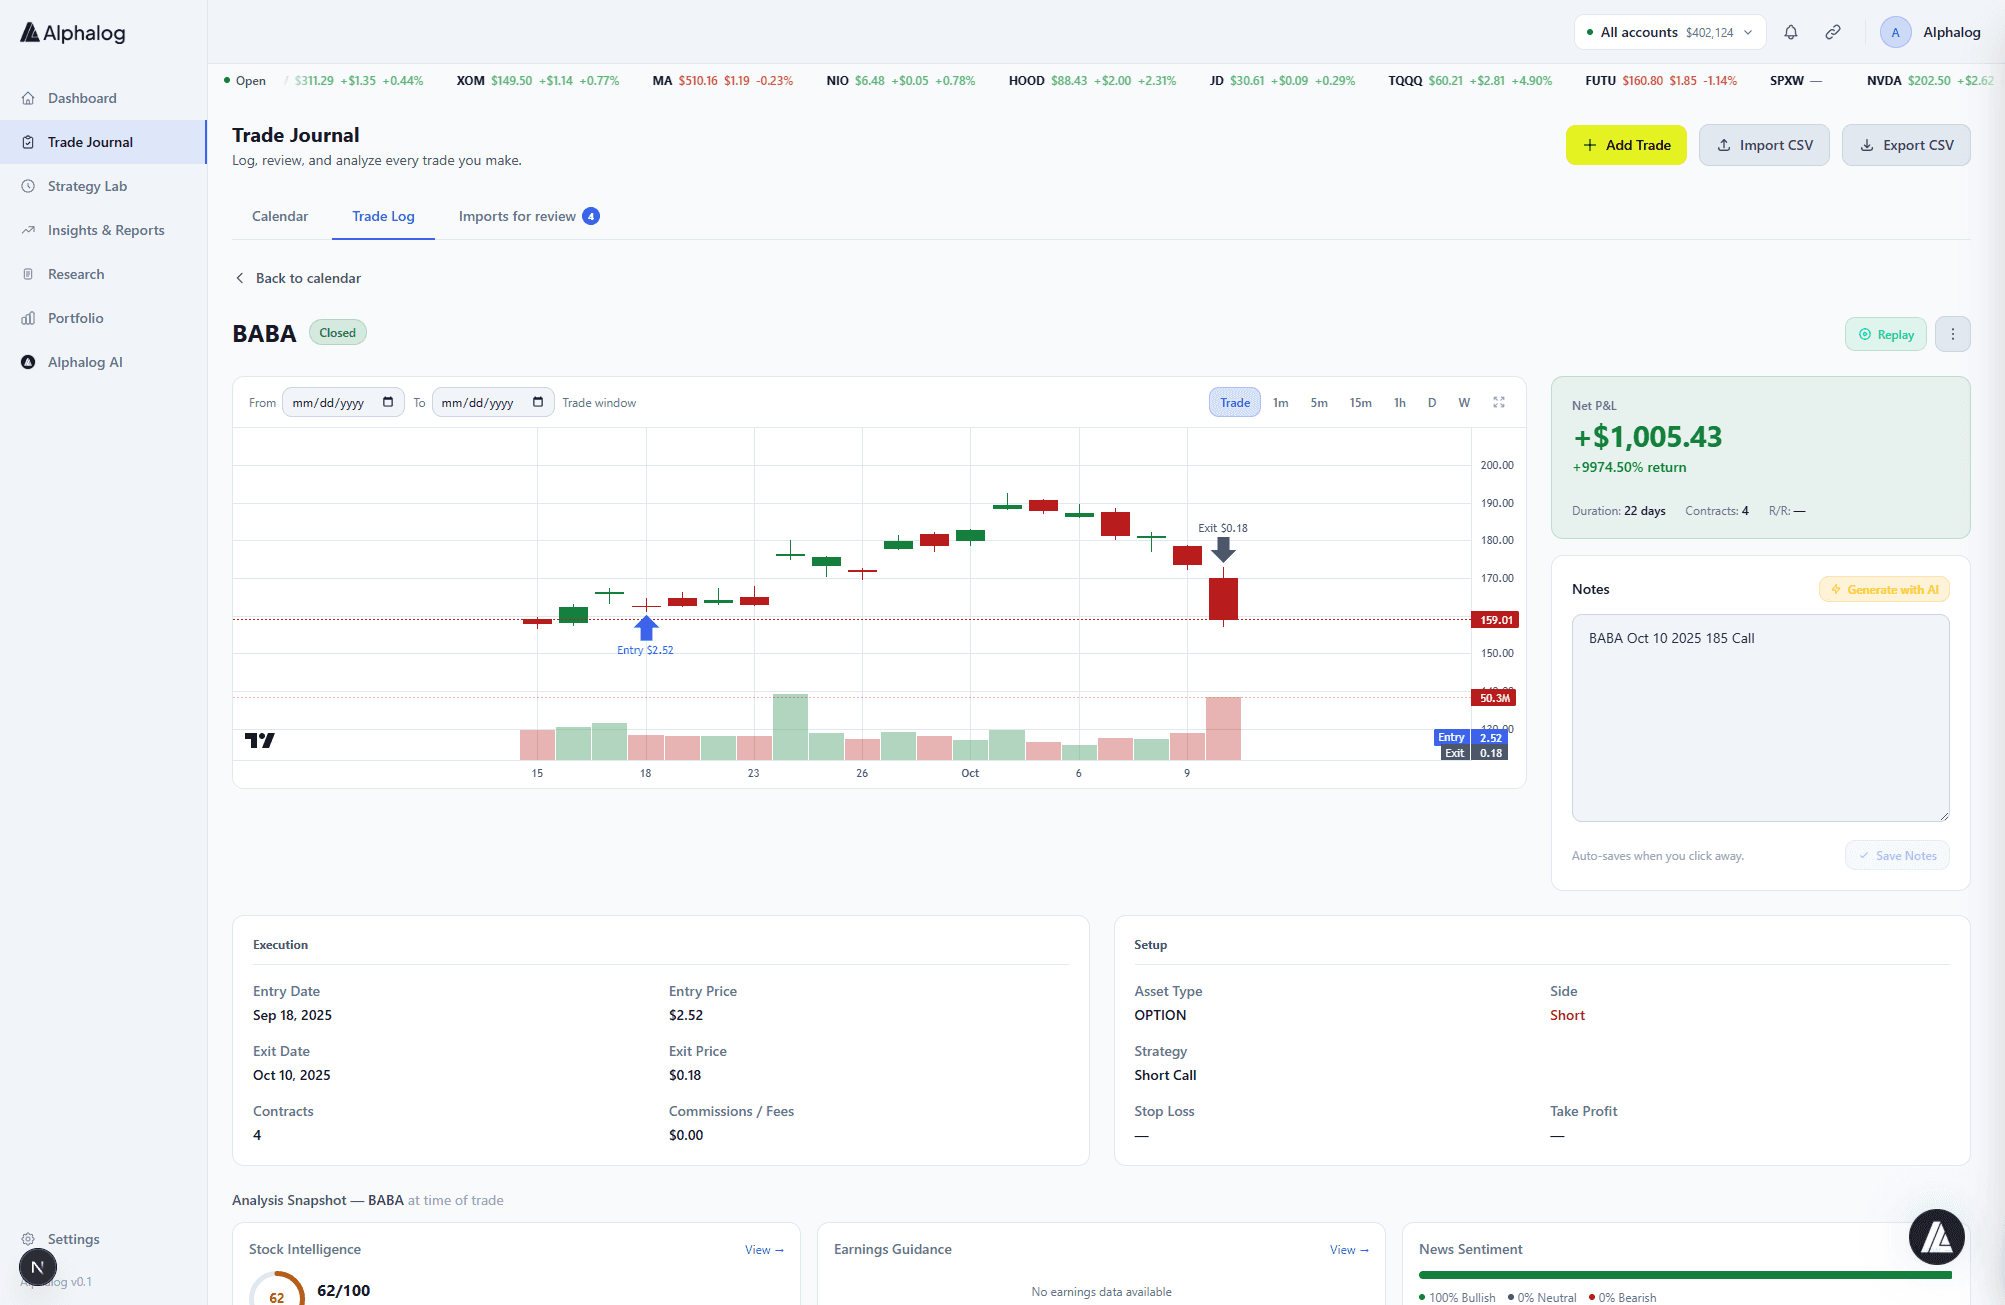Click the Closed status badge
The width and height of the screenshot is (2005, 1305).
click(x=337, y=333)
